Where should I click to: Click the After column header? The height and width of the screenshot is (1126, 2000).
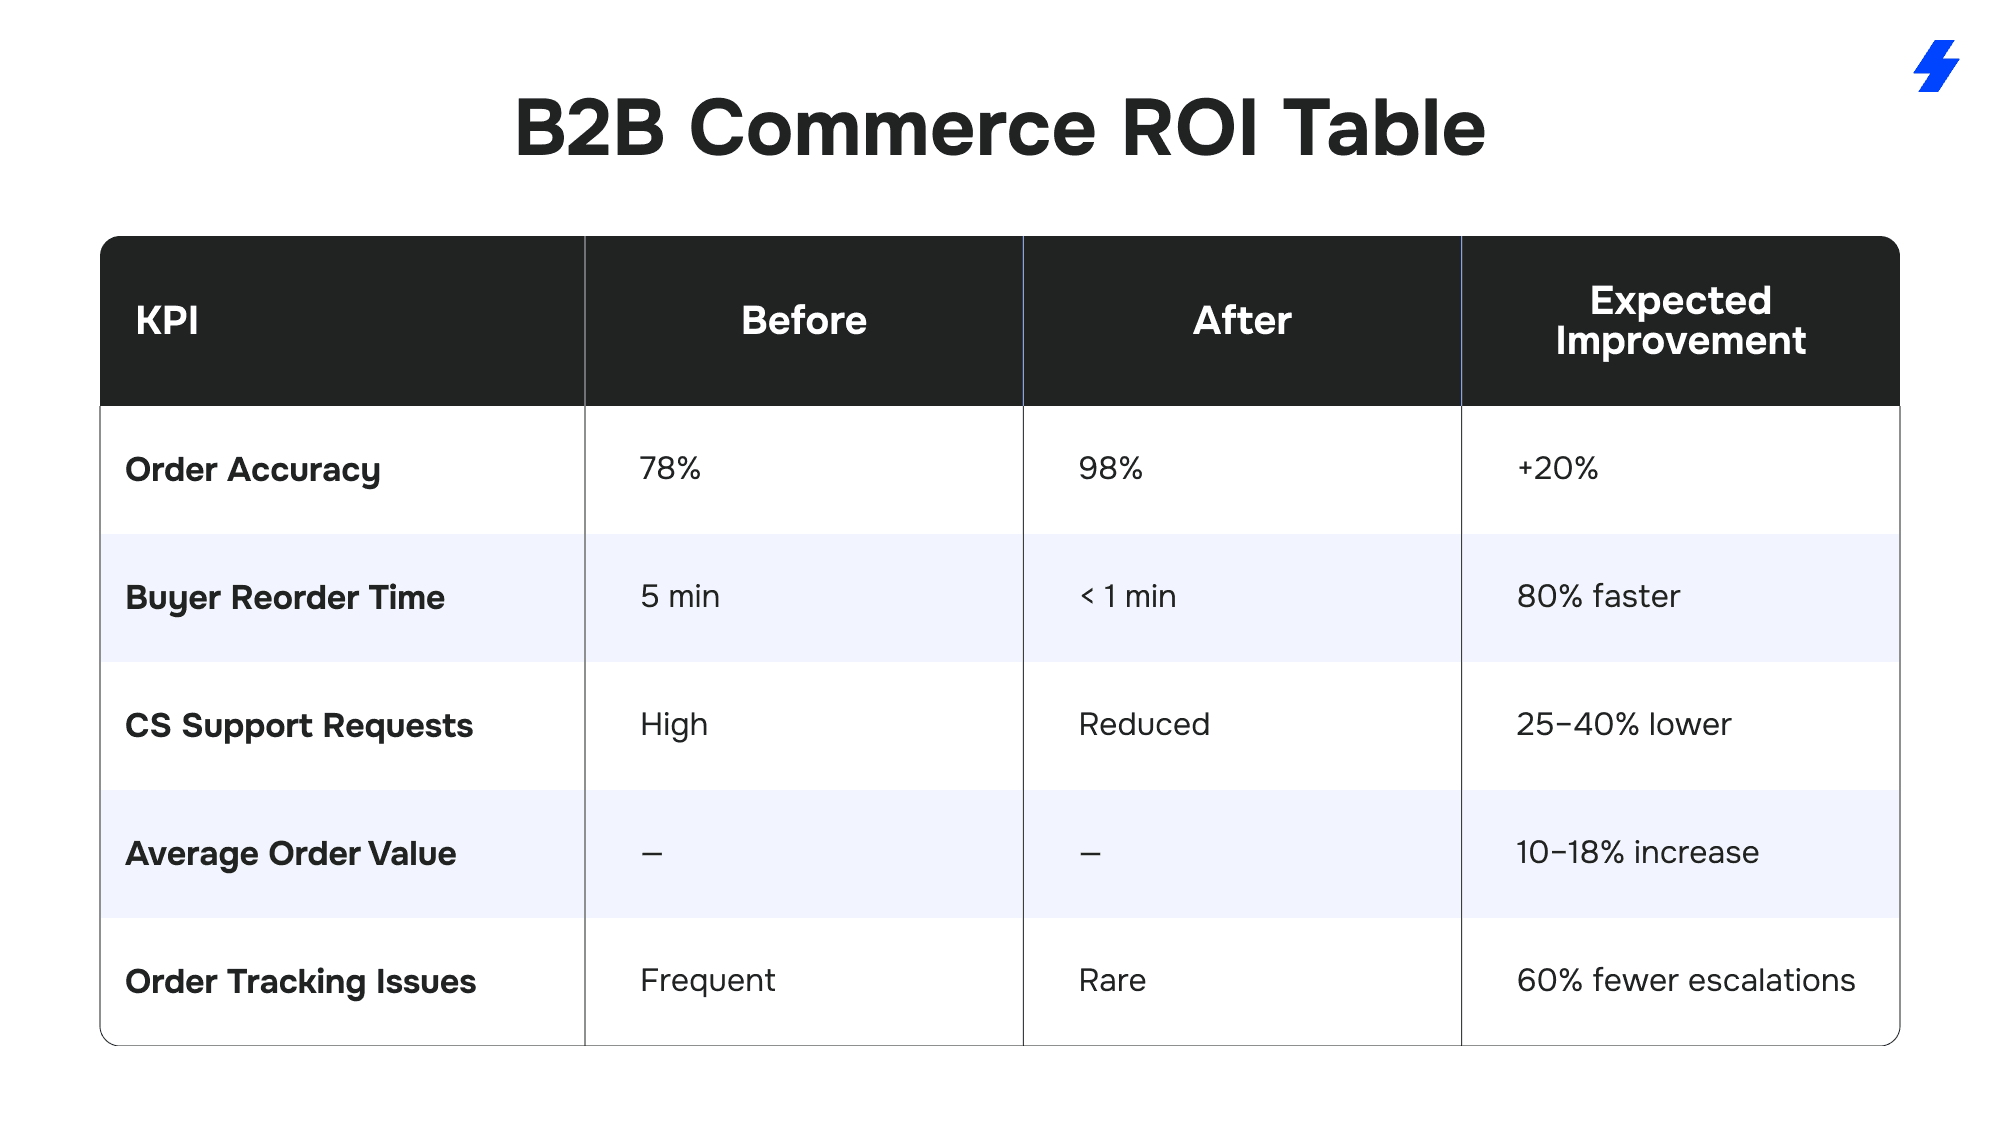point(1242,321)
